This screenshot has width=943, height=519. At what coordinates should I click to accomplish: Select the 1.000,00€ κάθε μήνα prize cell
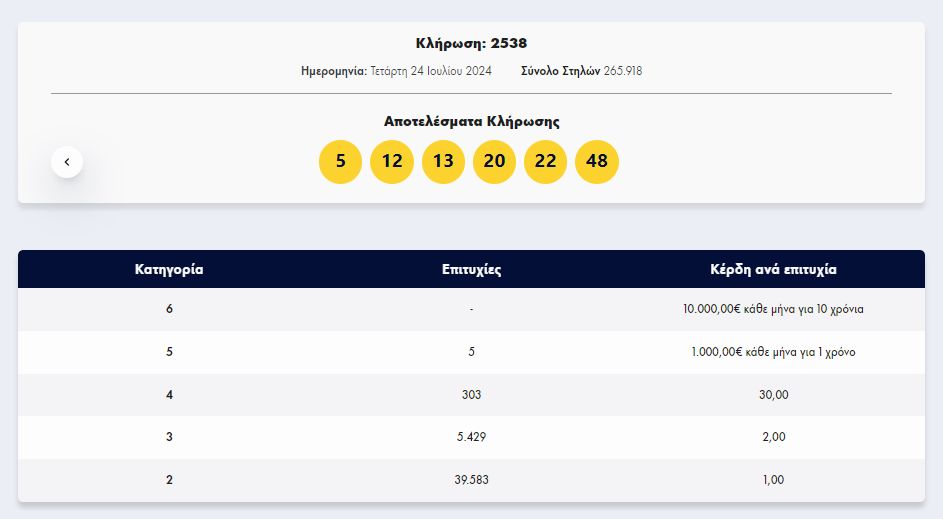(773, 352)
